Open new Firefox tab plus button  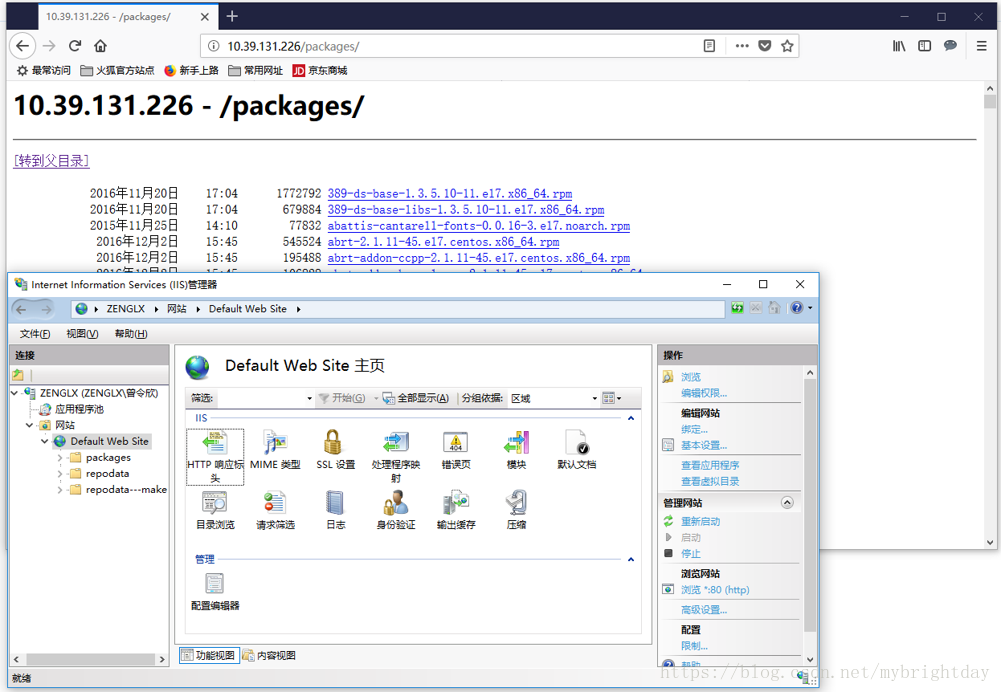[232, 16]
